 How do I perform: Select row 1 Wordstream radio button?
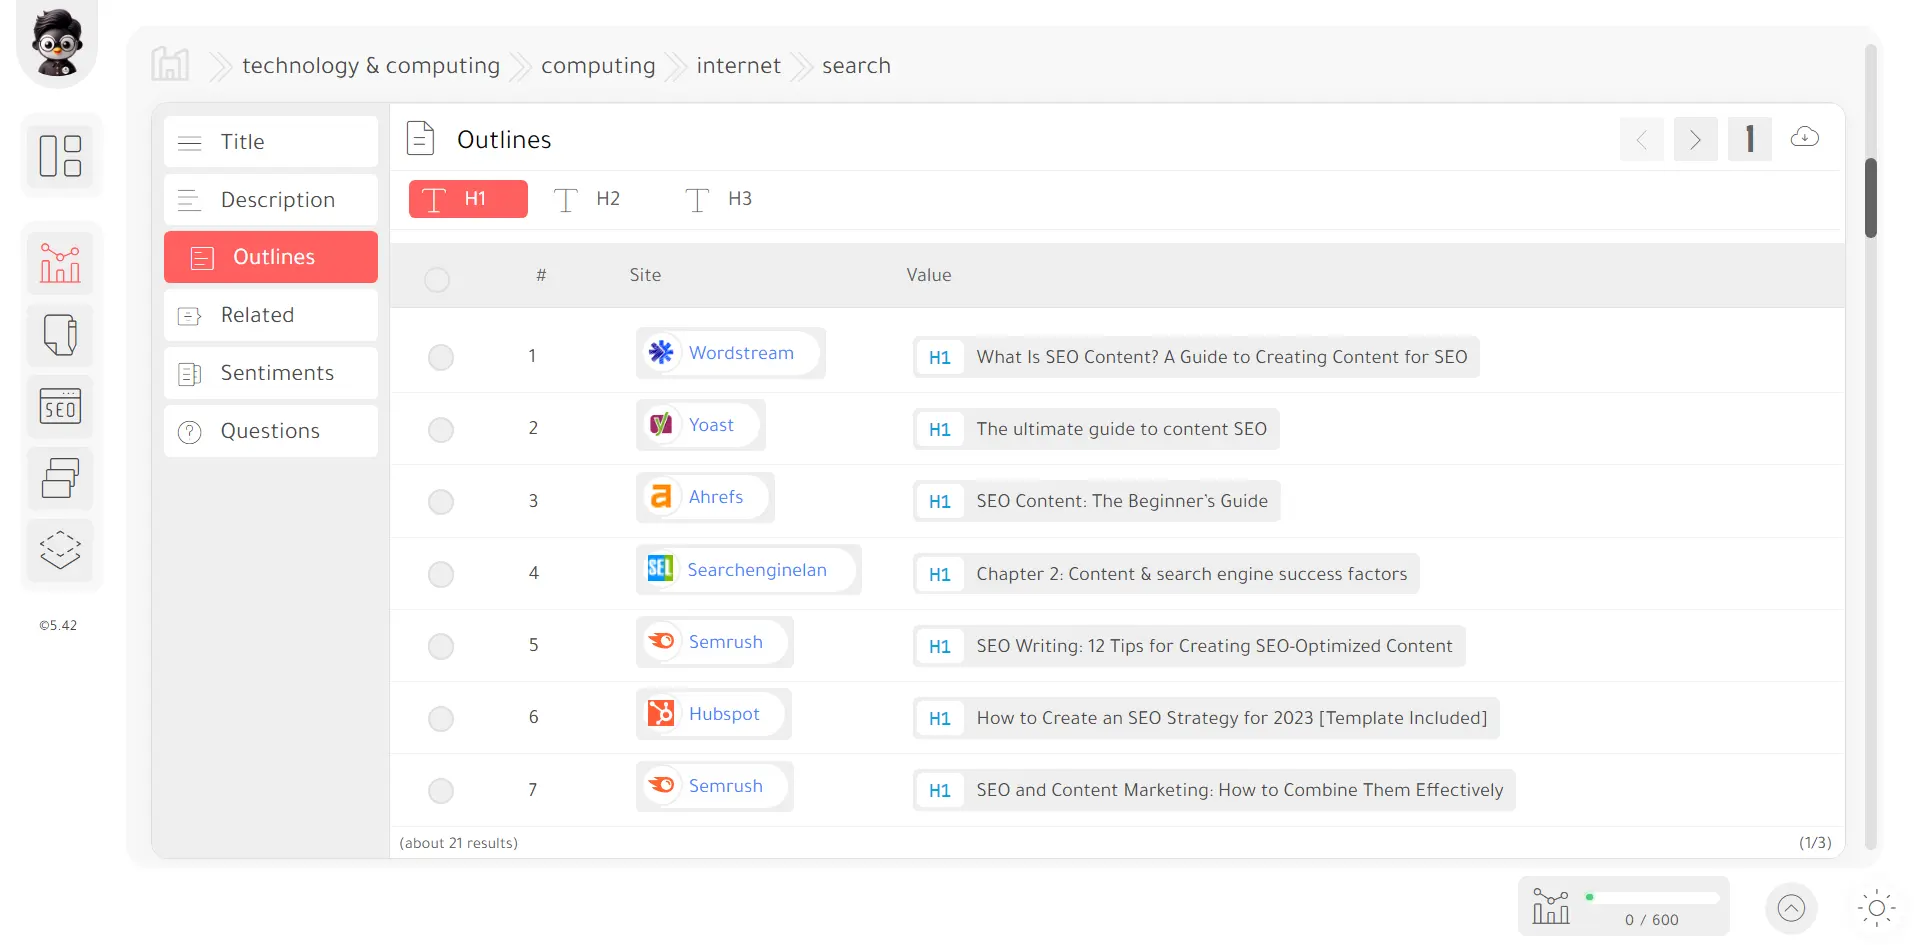coord(441,357)
